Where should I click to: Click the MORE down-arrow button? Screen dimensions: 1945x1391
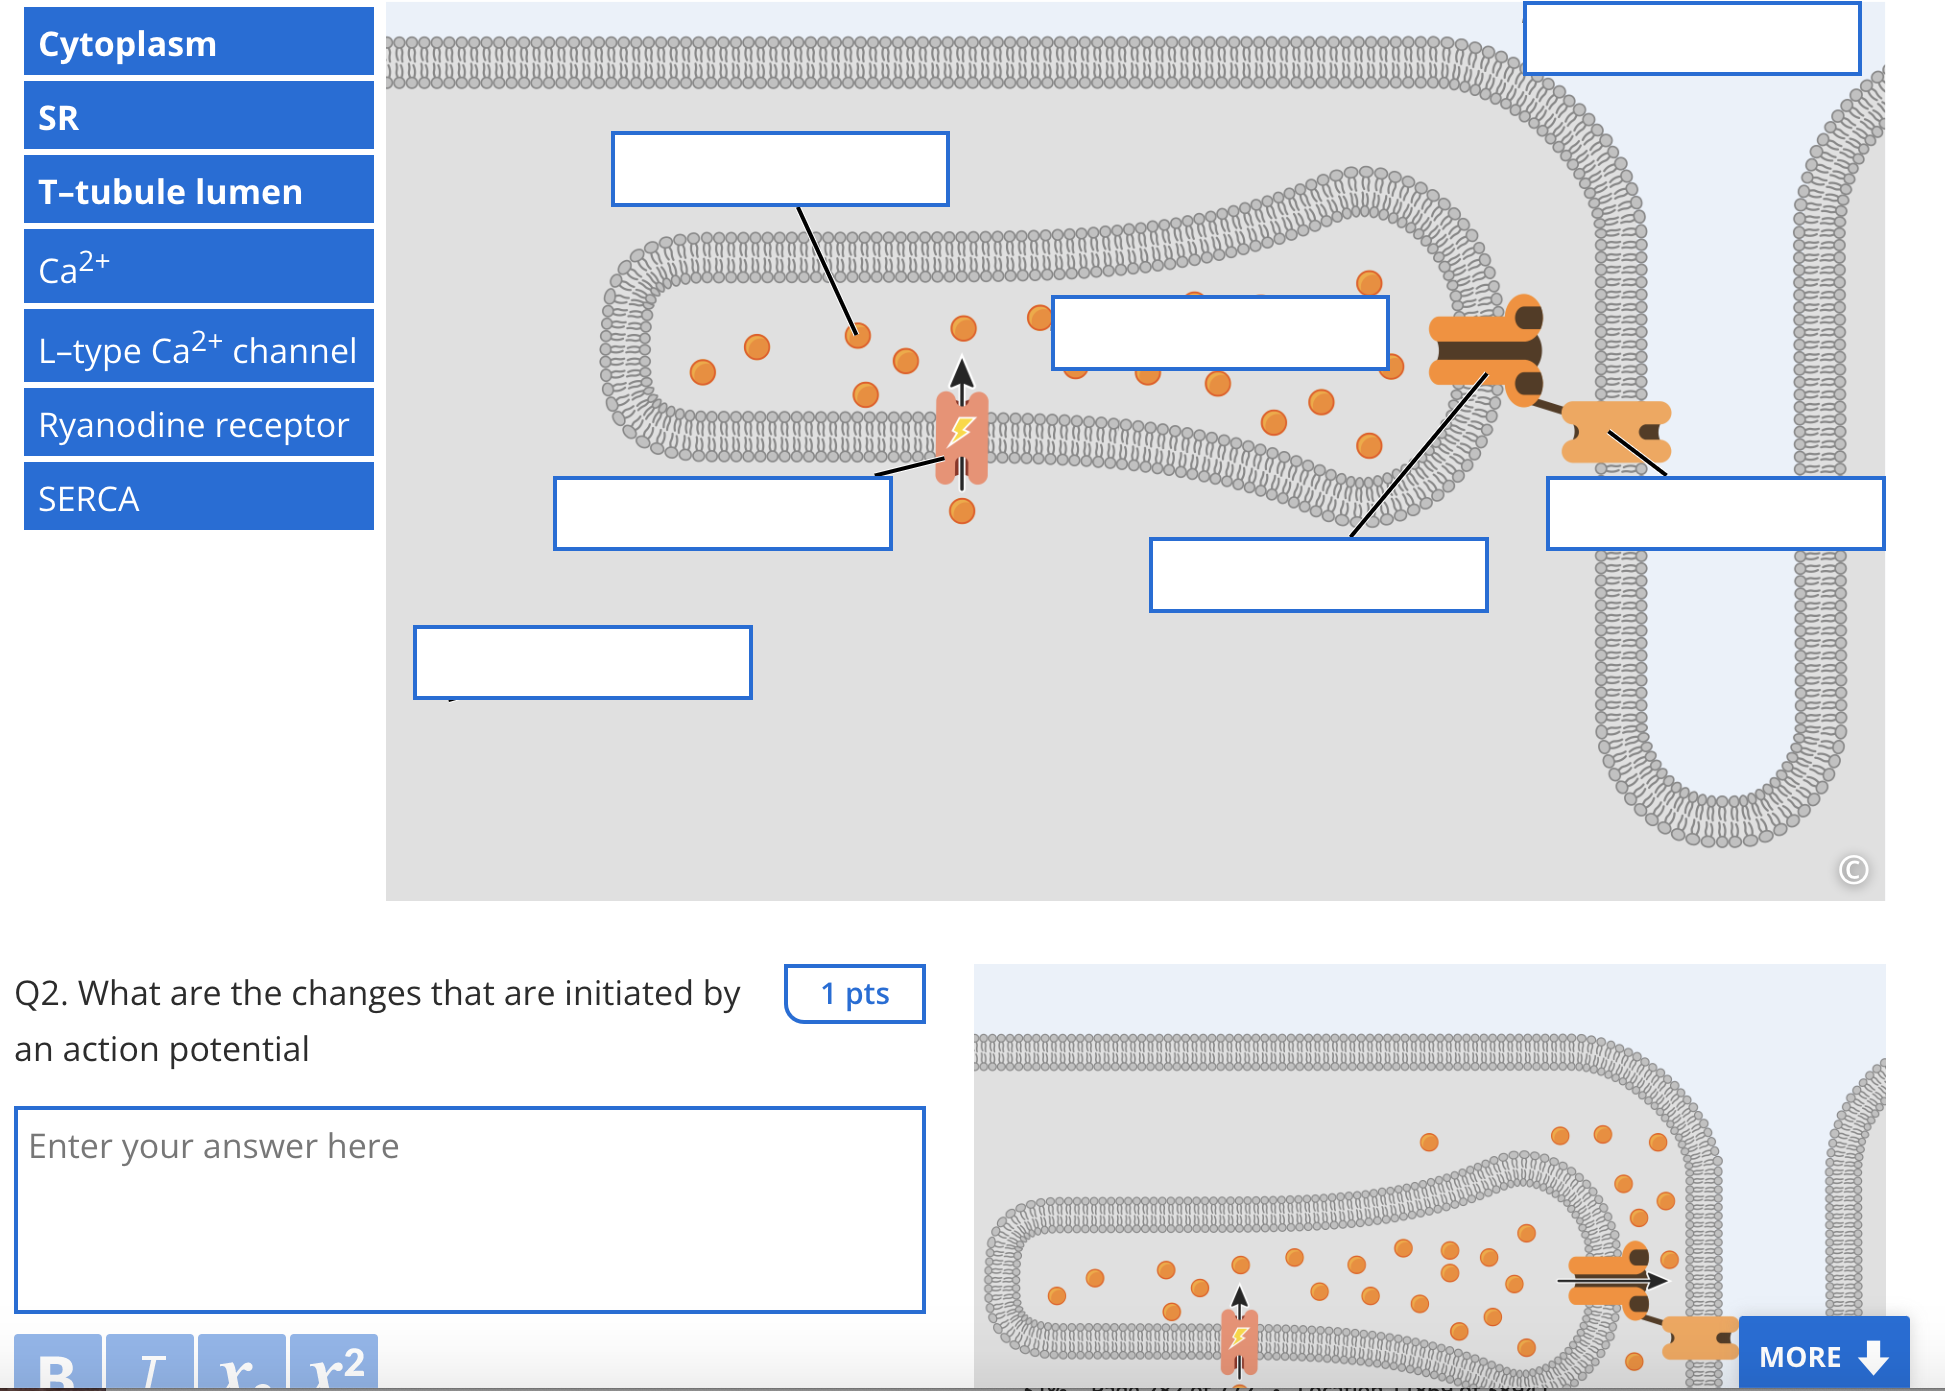click(1823, 1356)
